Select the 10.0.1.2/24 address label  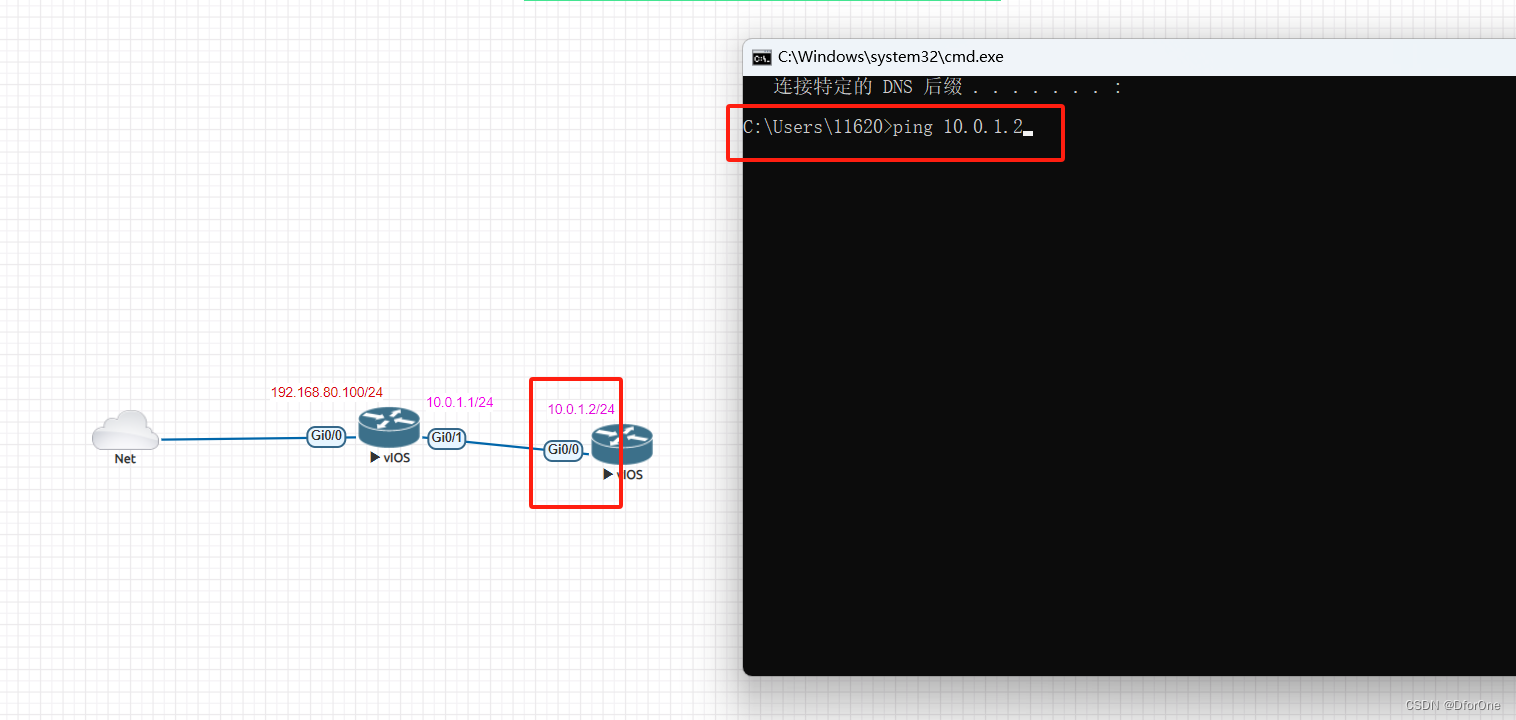click(x=581, y=410)
